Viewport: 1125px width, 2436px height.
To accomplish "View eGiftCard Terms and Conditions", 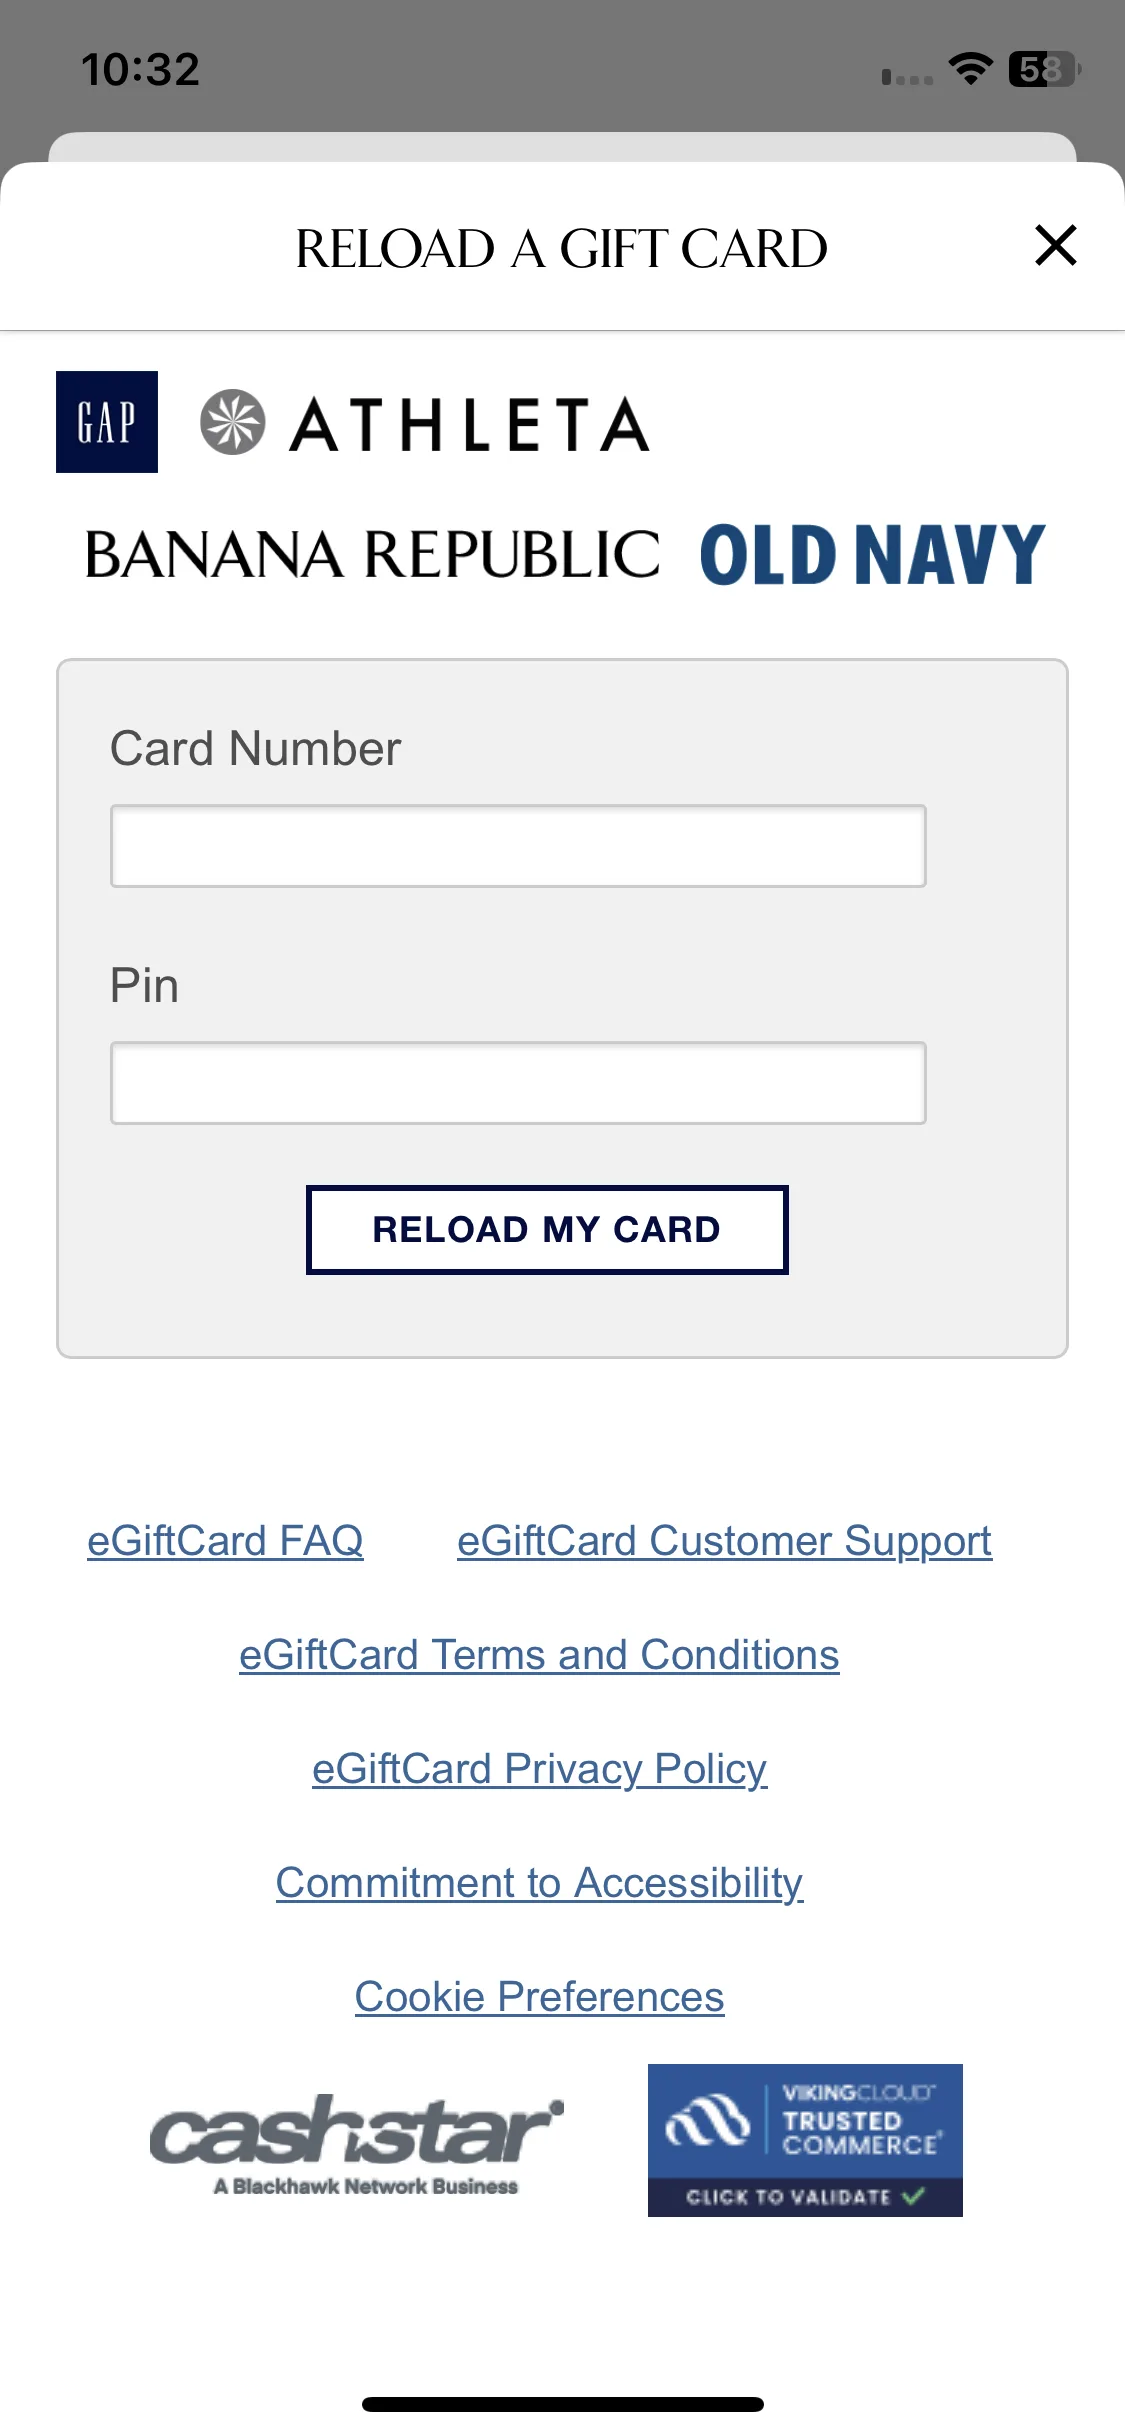I will pos(539,1655).
